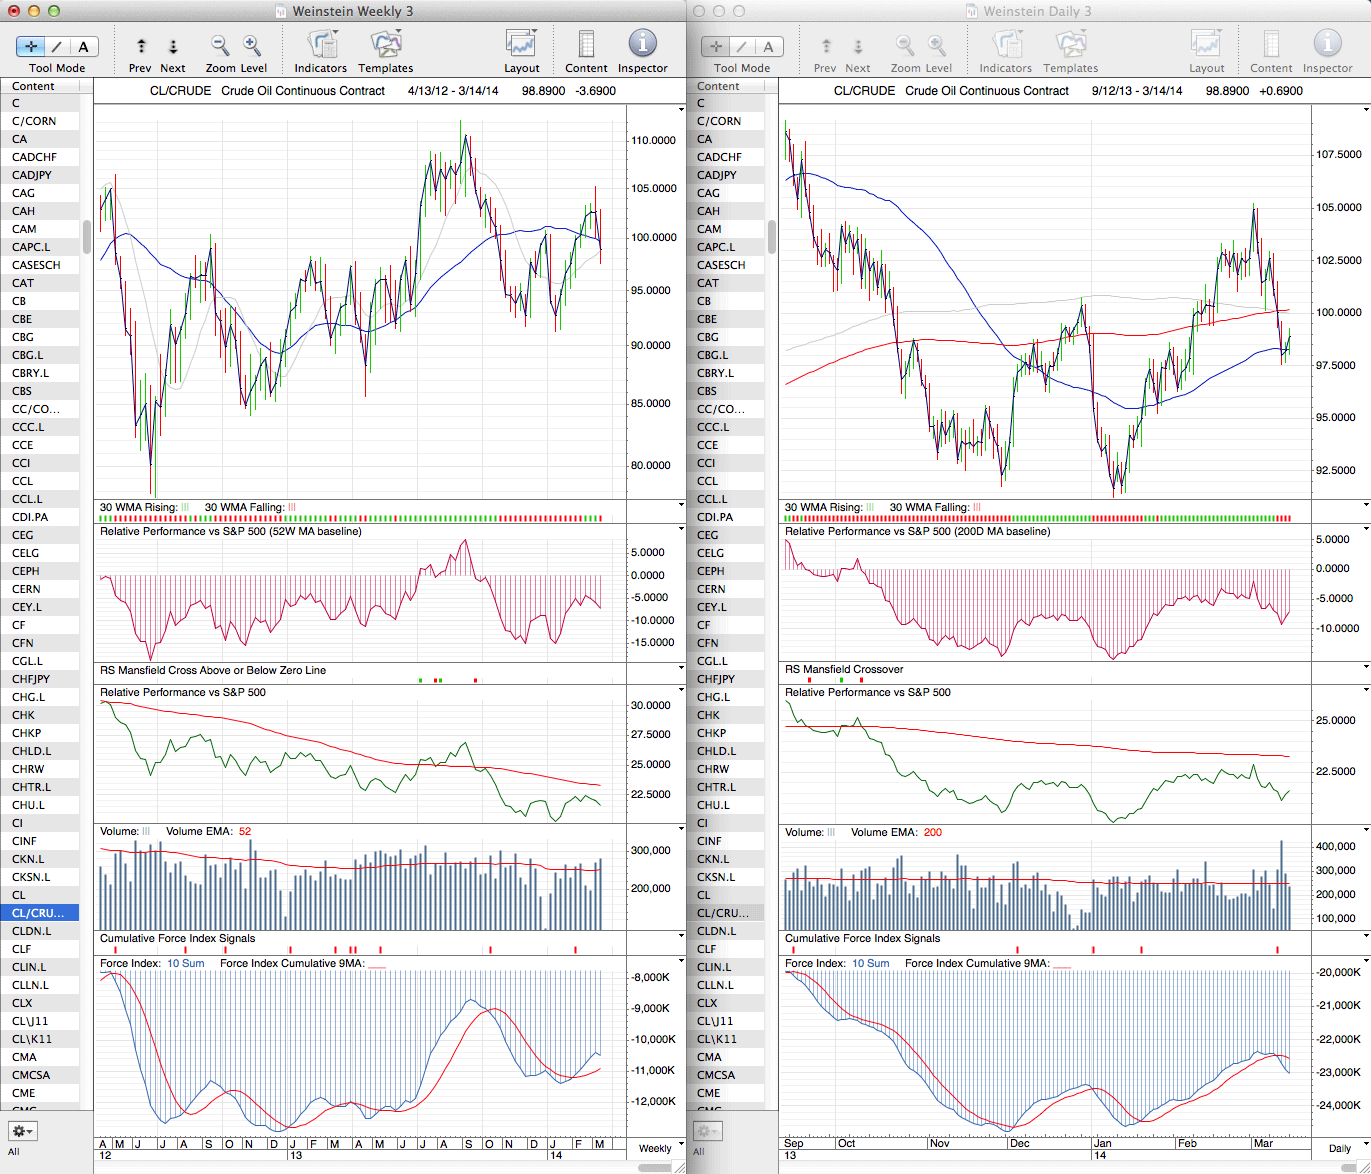1371x1174 pixels.
Task: Select CAT in Weekly window symbol list
Action: point(23,283)
